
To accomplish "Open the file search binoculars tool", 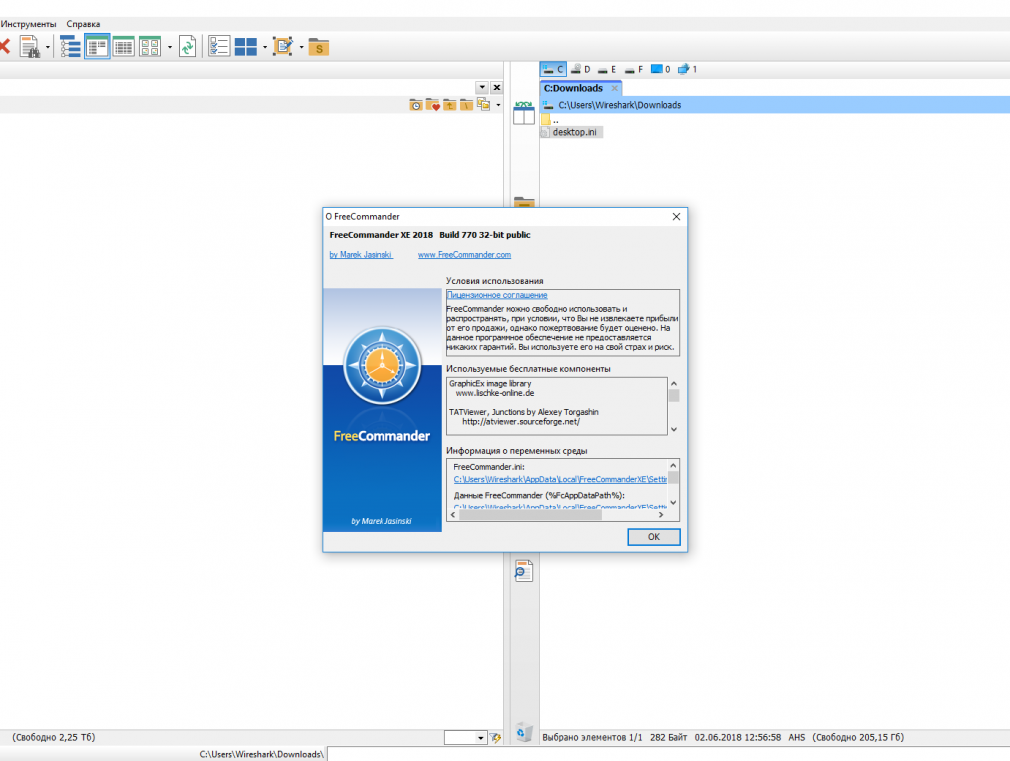I will click(30, 47).
